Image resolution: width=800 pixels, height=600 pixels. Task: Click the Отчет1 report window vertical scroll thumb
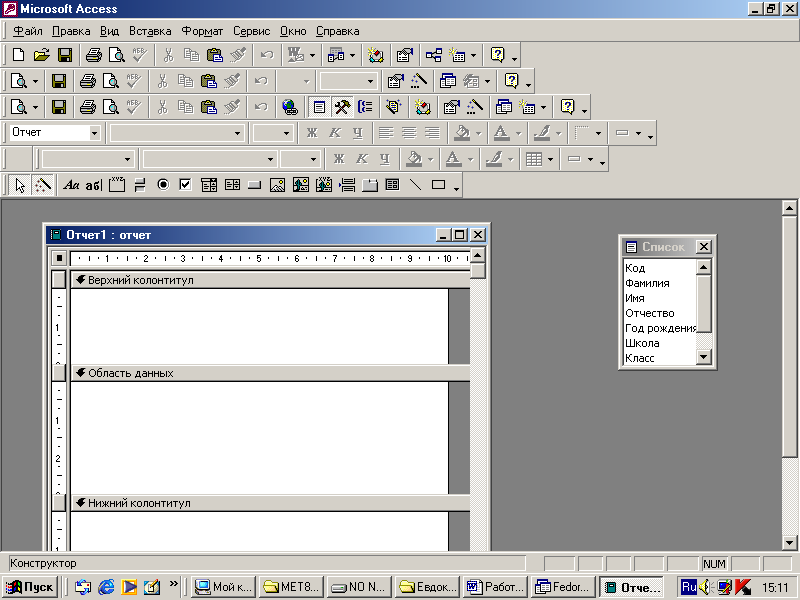tap(478, 270)
